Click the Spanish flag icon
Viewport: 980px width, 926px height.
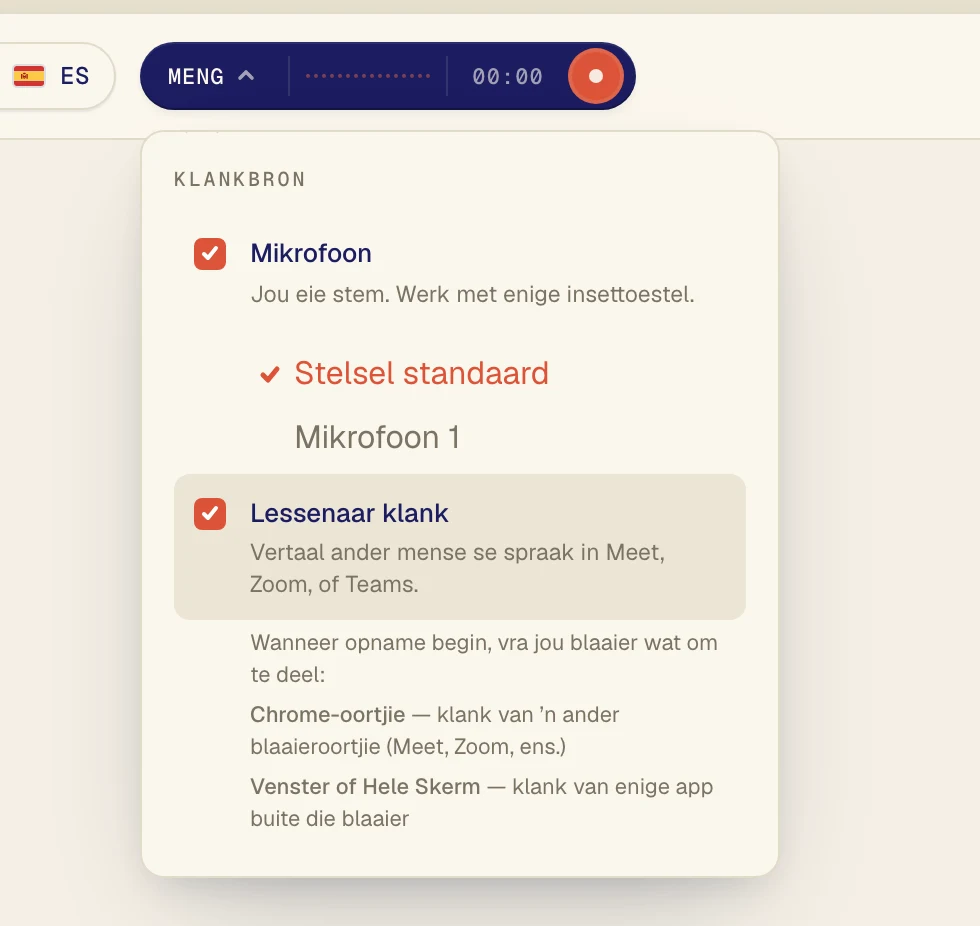click(29, 76)
